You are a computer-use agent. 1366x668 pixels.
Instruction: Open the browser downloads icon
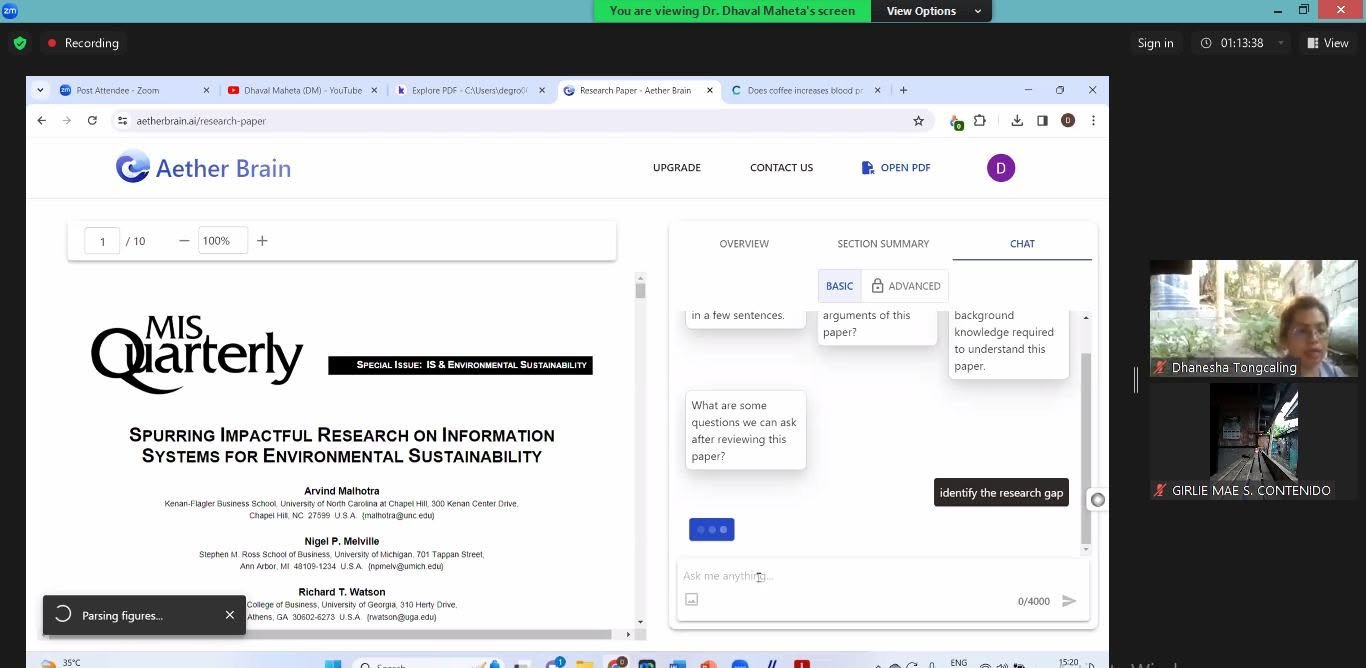(1017, 121)
